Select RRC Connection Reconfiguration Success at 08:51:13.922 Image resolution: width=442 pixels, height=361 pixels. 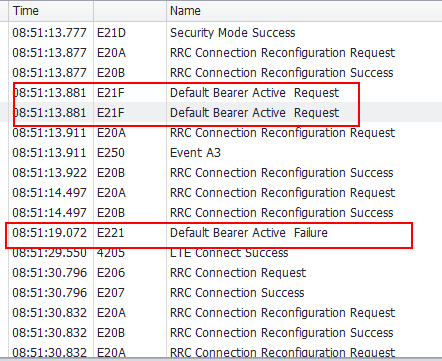coord(221,173)
